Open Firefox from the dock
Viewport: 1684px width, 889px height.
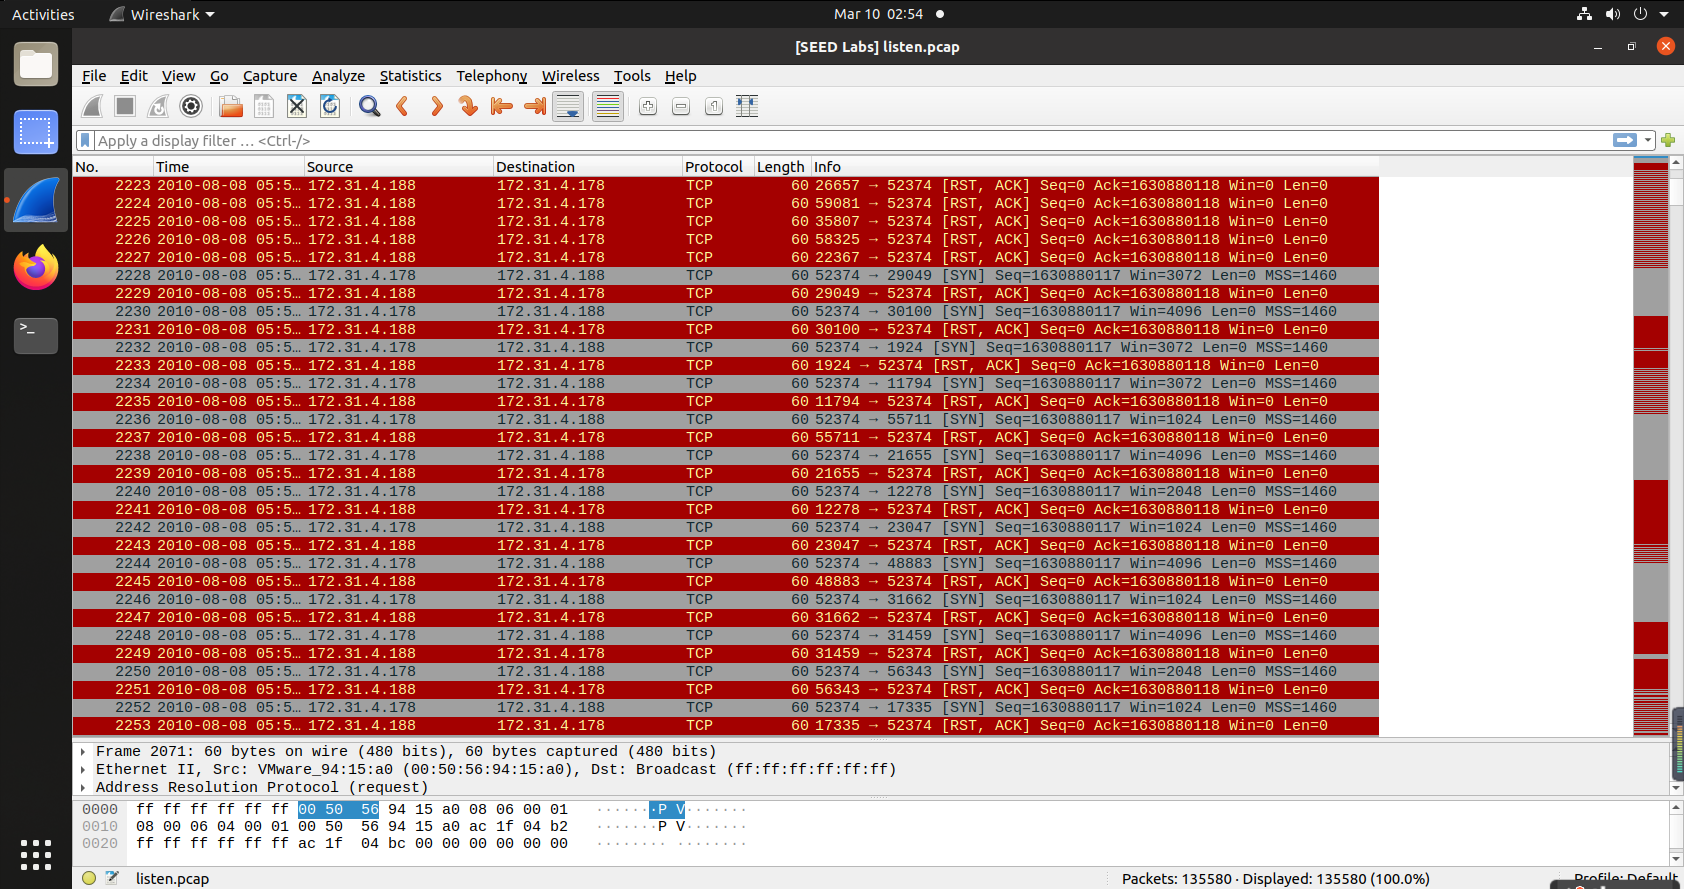pyautogui.click(x=36, y=268)
